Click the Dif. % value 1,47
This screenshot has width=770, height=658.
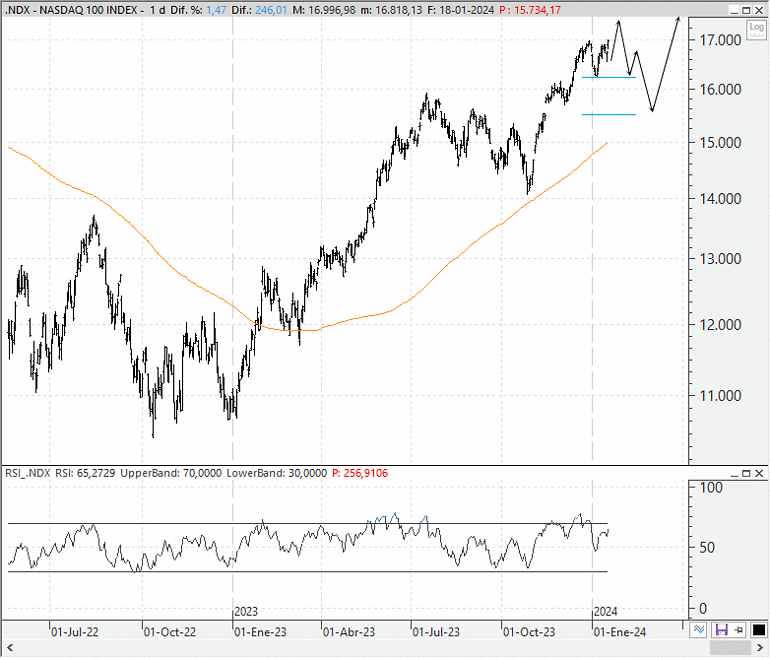[x=217, y=10]
